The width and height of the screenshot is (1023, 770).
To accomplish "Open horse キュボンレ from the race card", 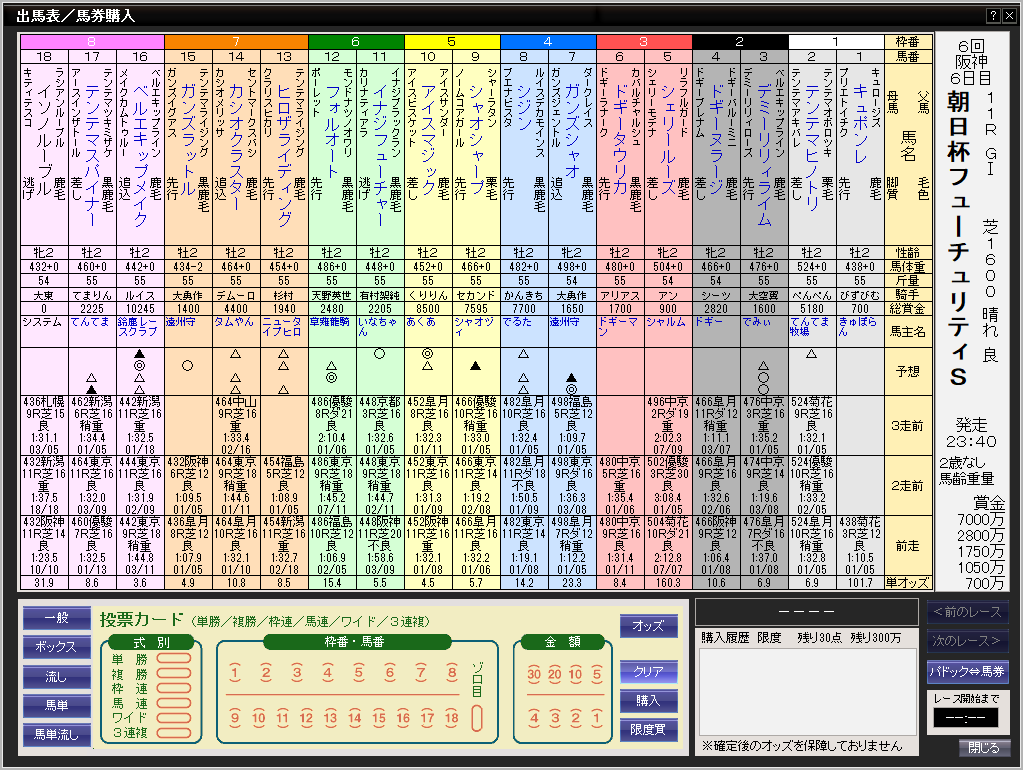I will click(x=860, y=124).
